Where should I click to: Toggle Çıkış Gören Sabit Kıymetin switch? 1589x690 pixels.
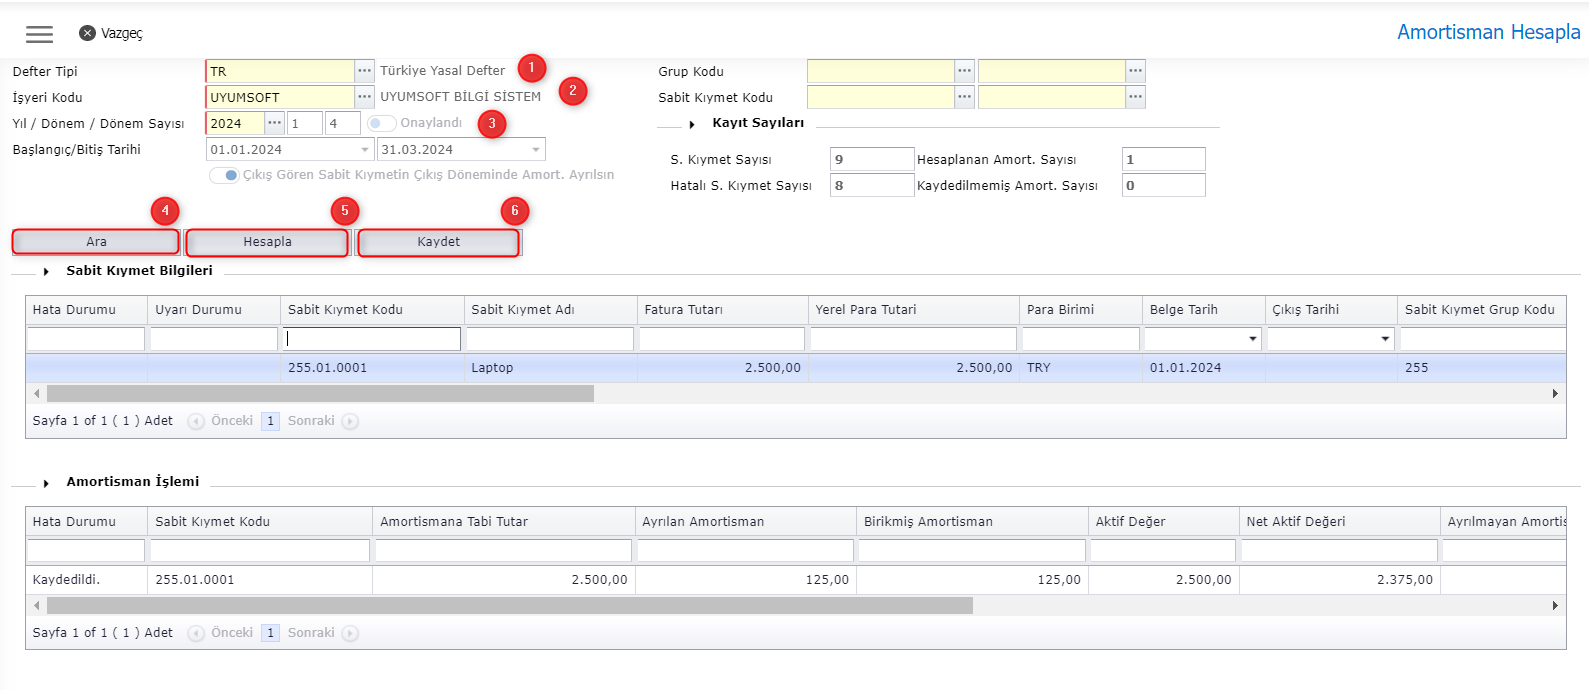coord(224,175)
